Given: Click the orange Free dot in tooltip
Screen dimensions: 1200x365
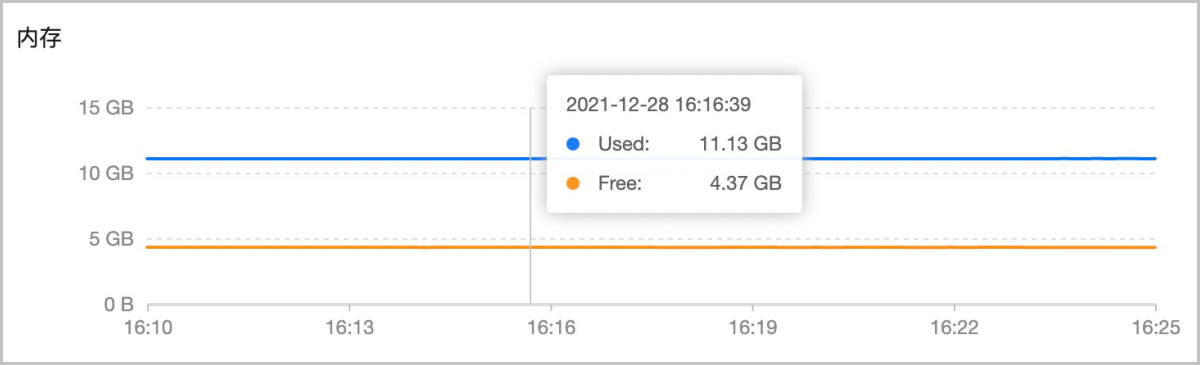Looking at the screenshot, I should (573, 183).
